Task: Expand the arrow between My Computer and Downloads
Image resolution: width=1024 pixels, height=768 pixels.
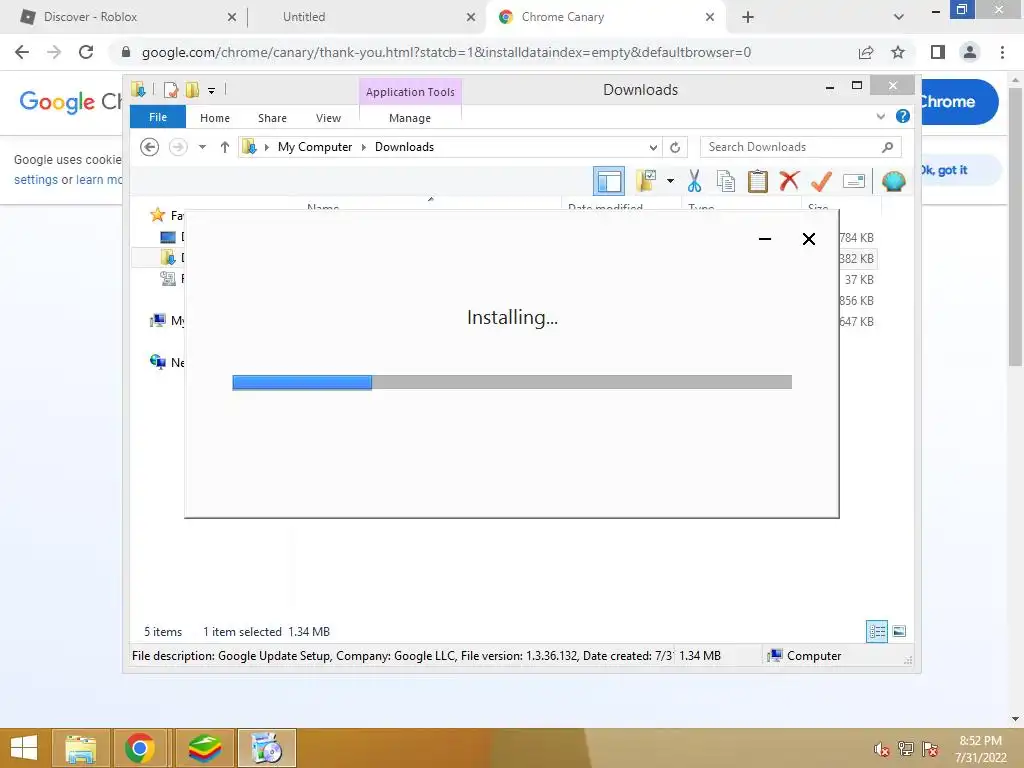Action: tap(364, 147)
